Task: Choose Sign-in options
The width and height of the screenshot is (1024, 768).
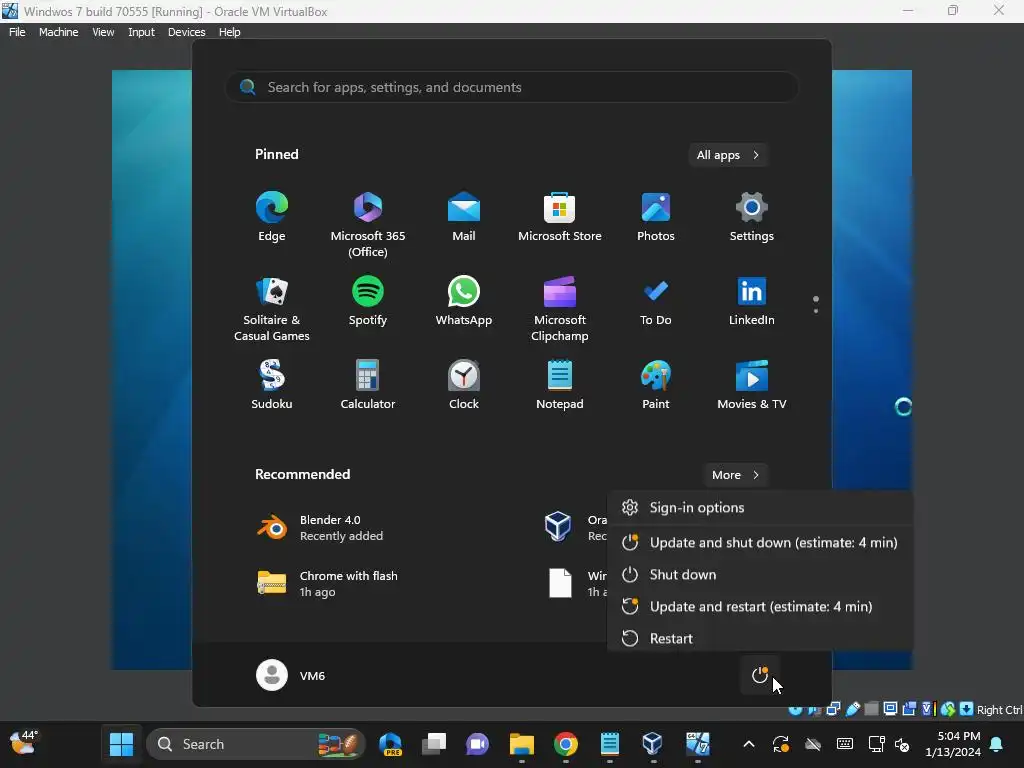Action: click(760, 507)
